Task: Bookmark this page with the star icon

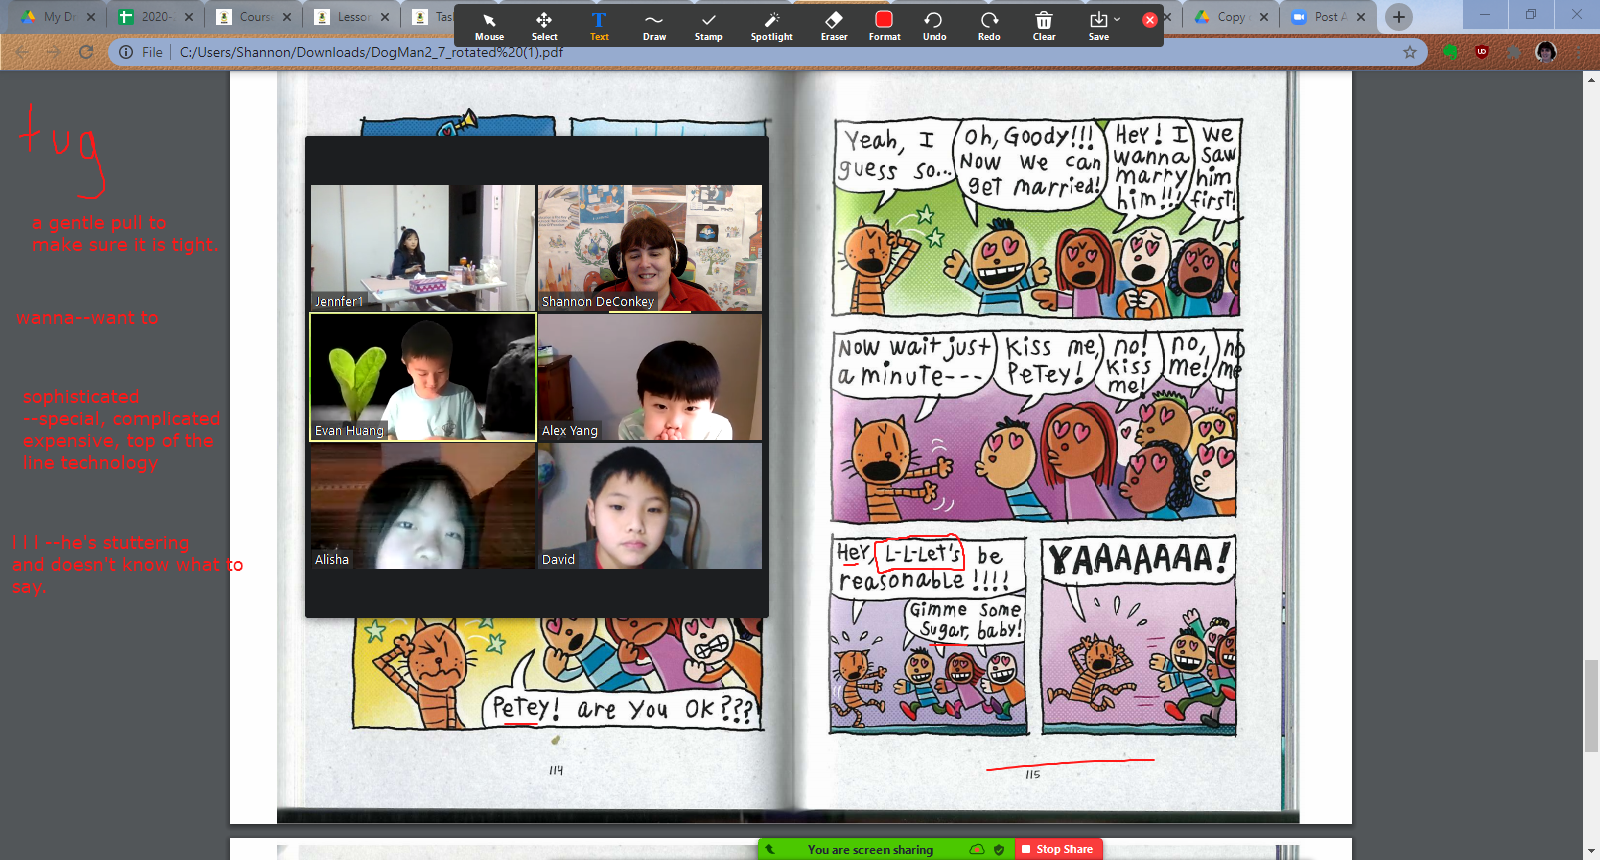Action: tap(1410, 52)
